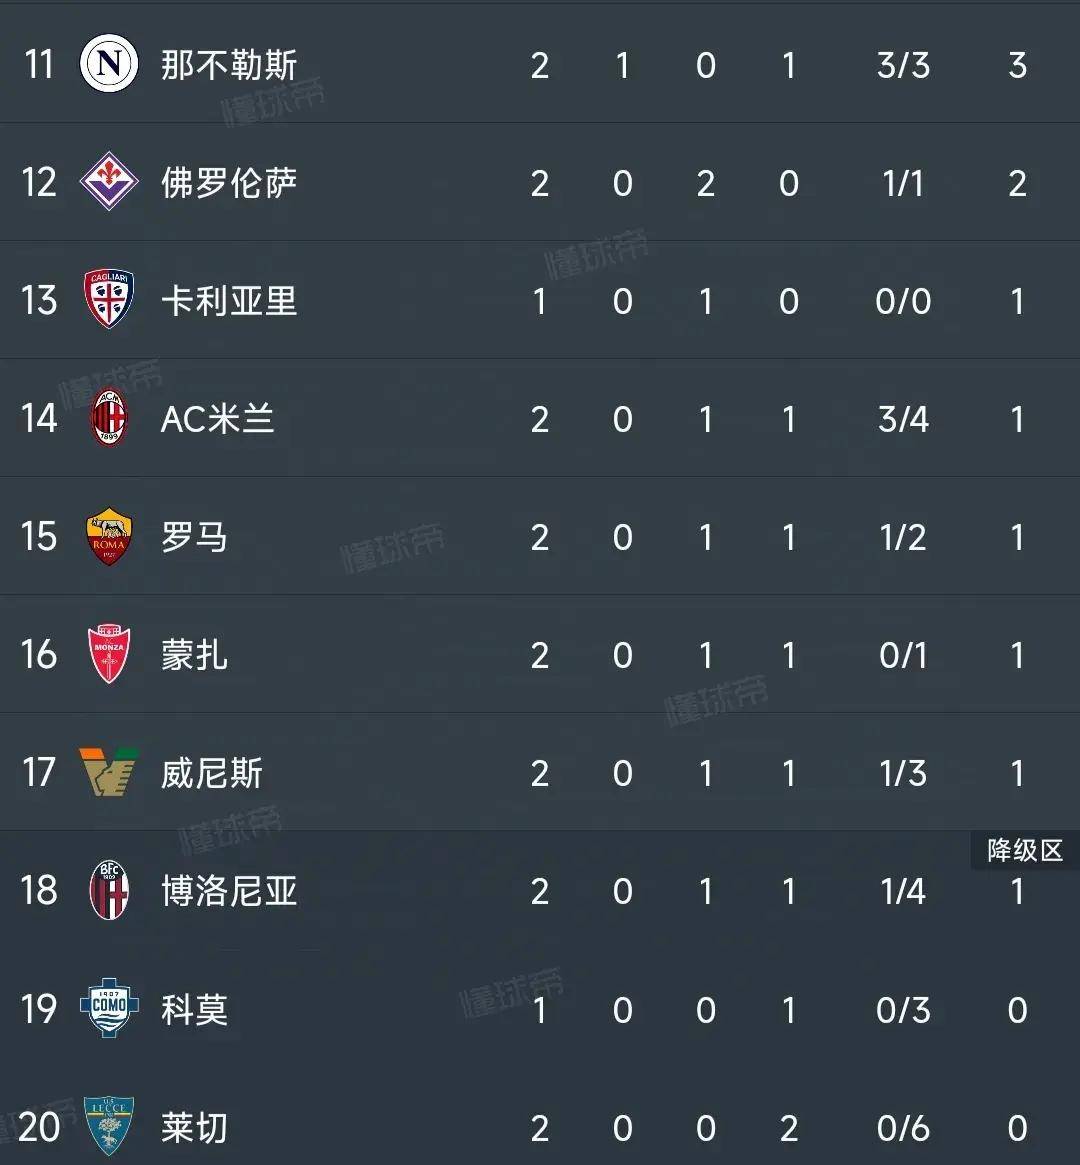Open the Roma wolf crest
1080x1165 pixels.
click(x=109, y=536)
